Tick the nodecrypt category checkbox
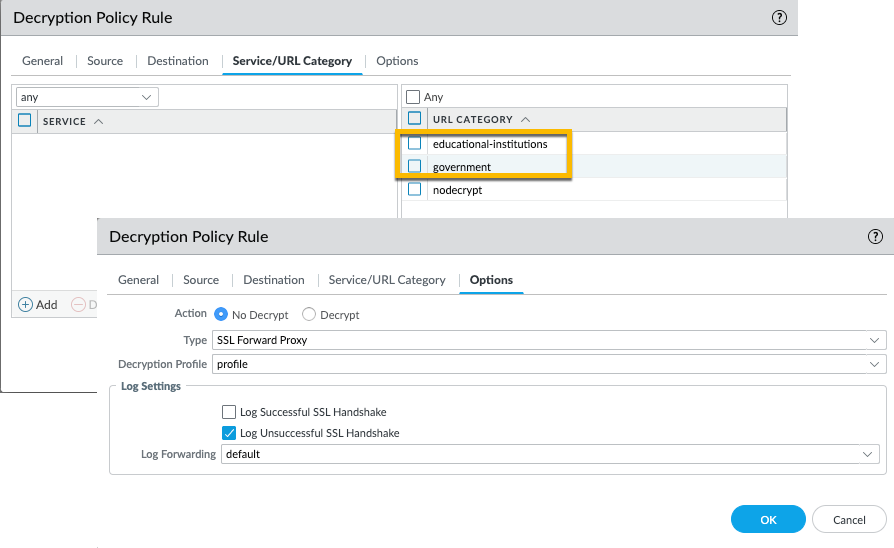The image size is (894, 548). pyautogui.click(x=415, y=189)
